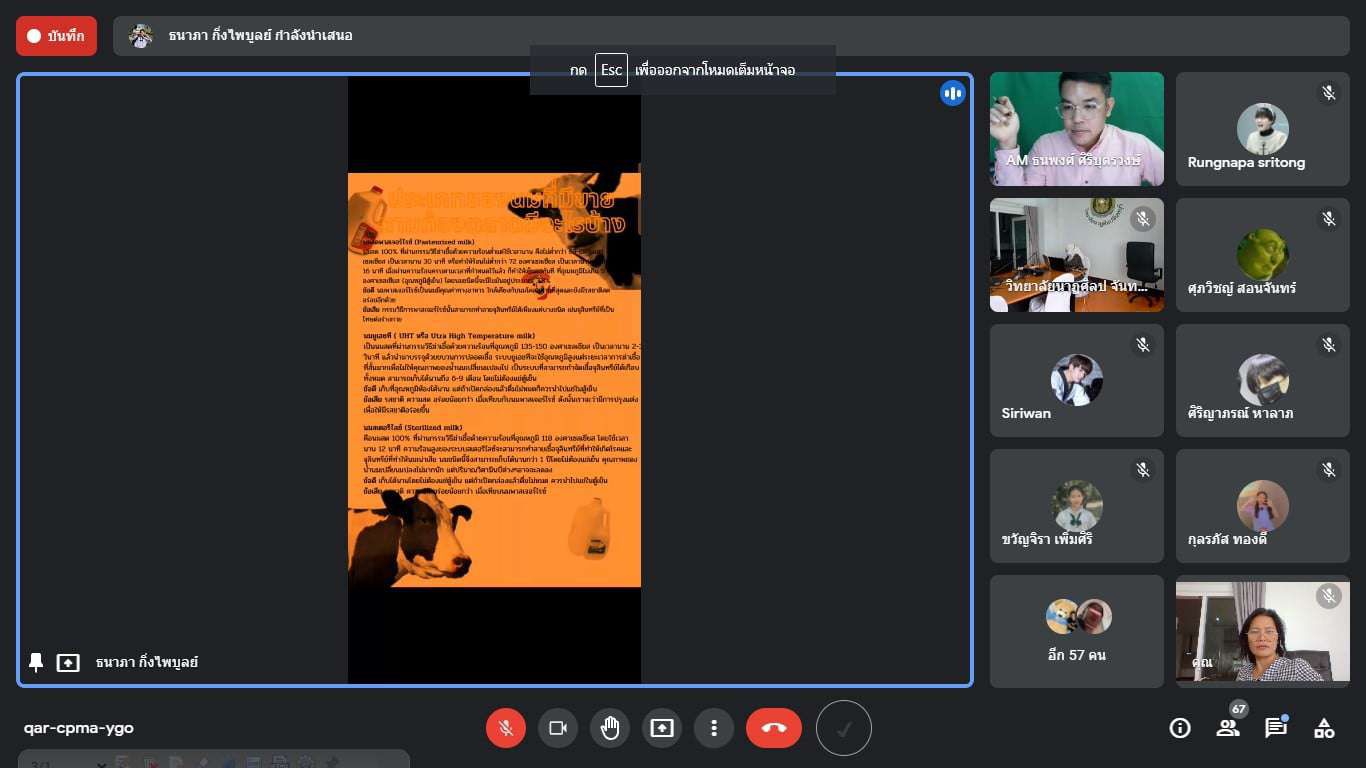1366x768 pixels.
Task: Open the activities shapes icon
Action: (1324, 728)
